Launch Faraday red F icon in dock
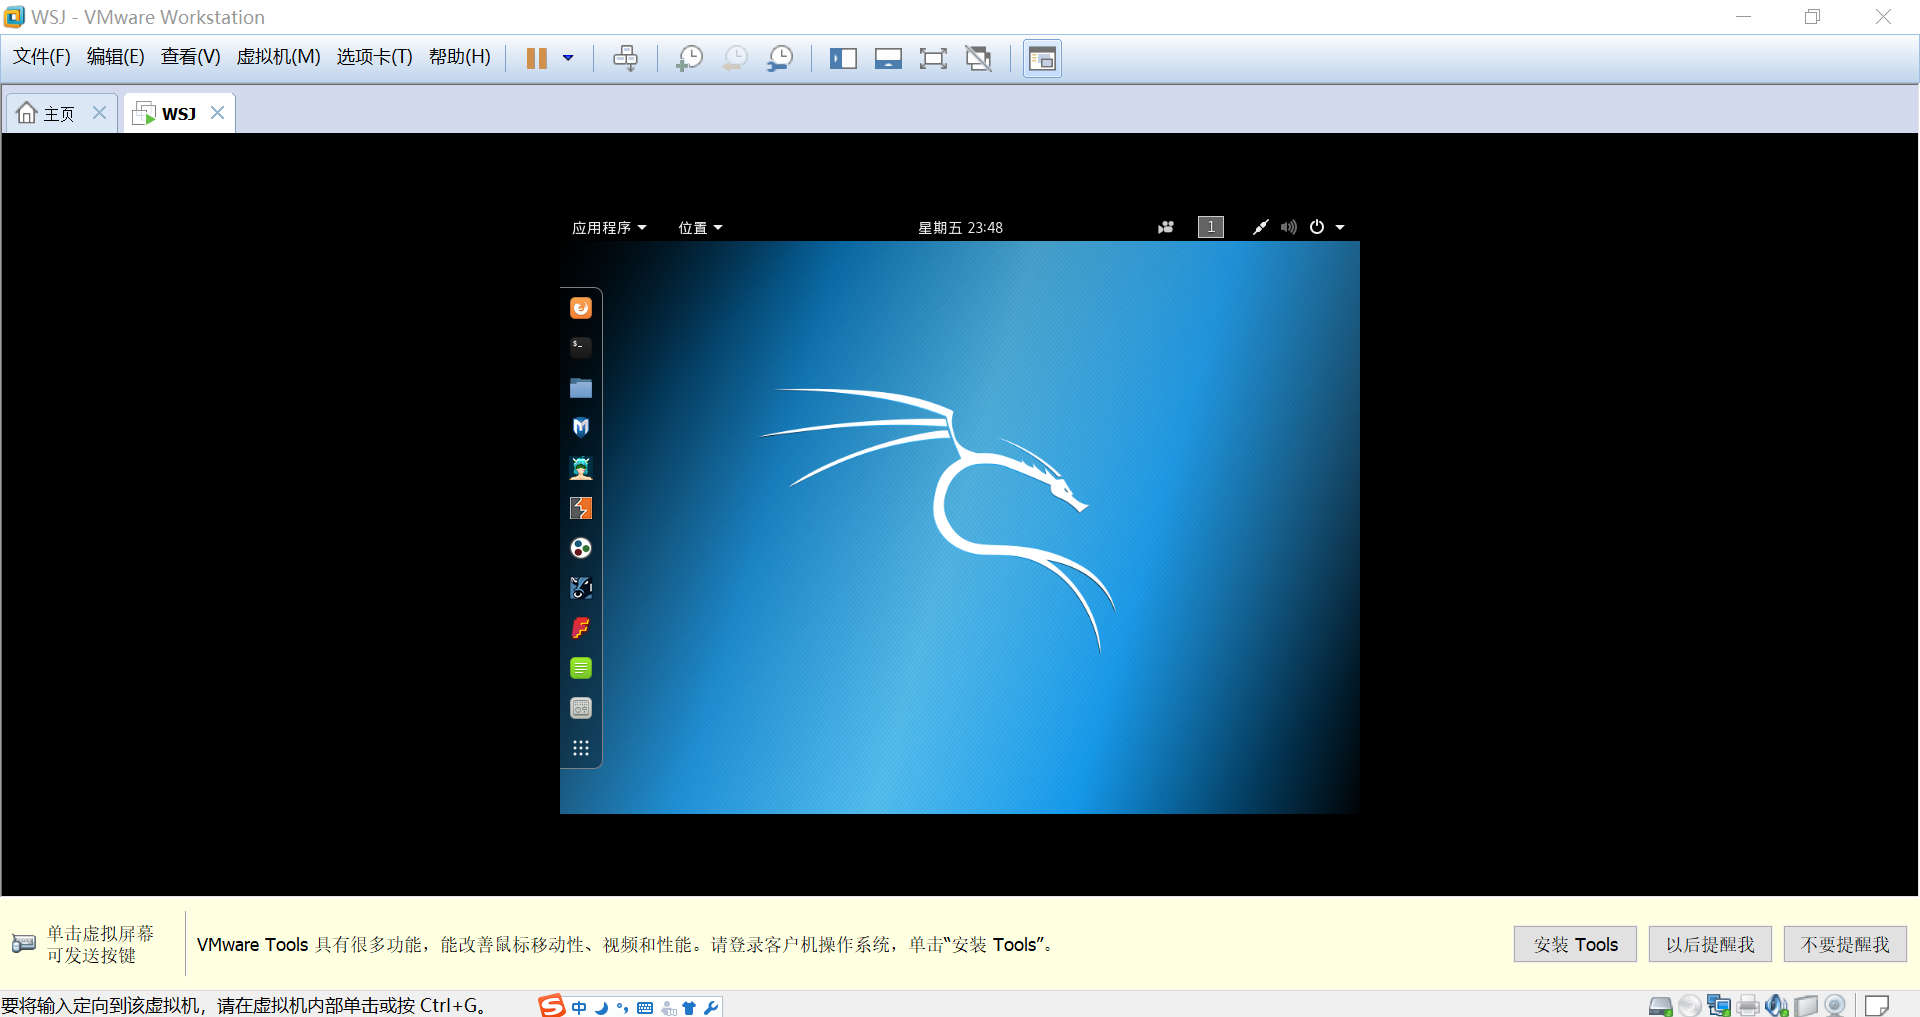The height and width of the screenshot is (1017, 1920). pos(581,628)
